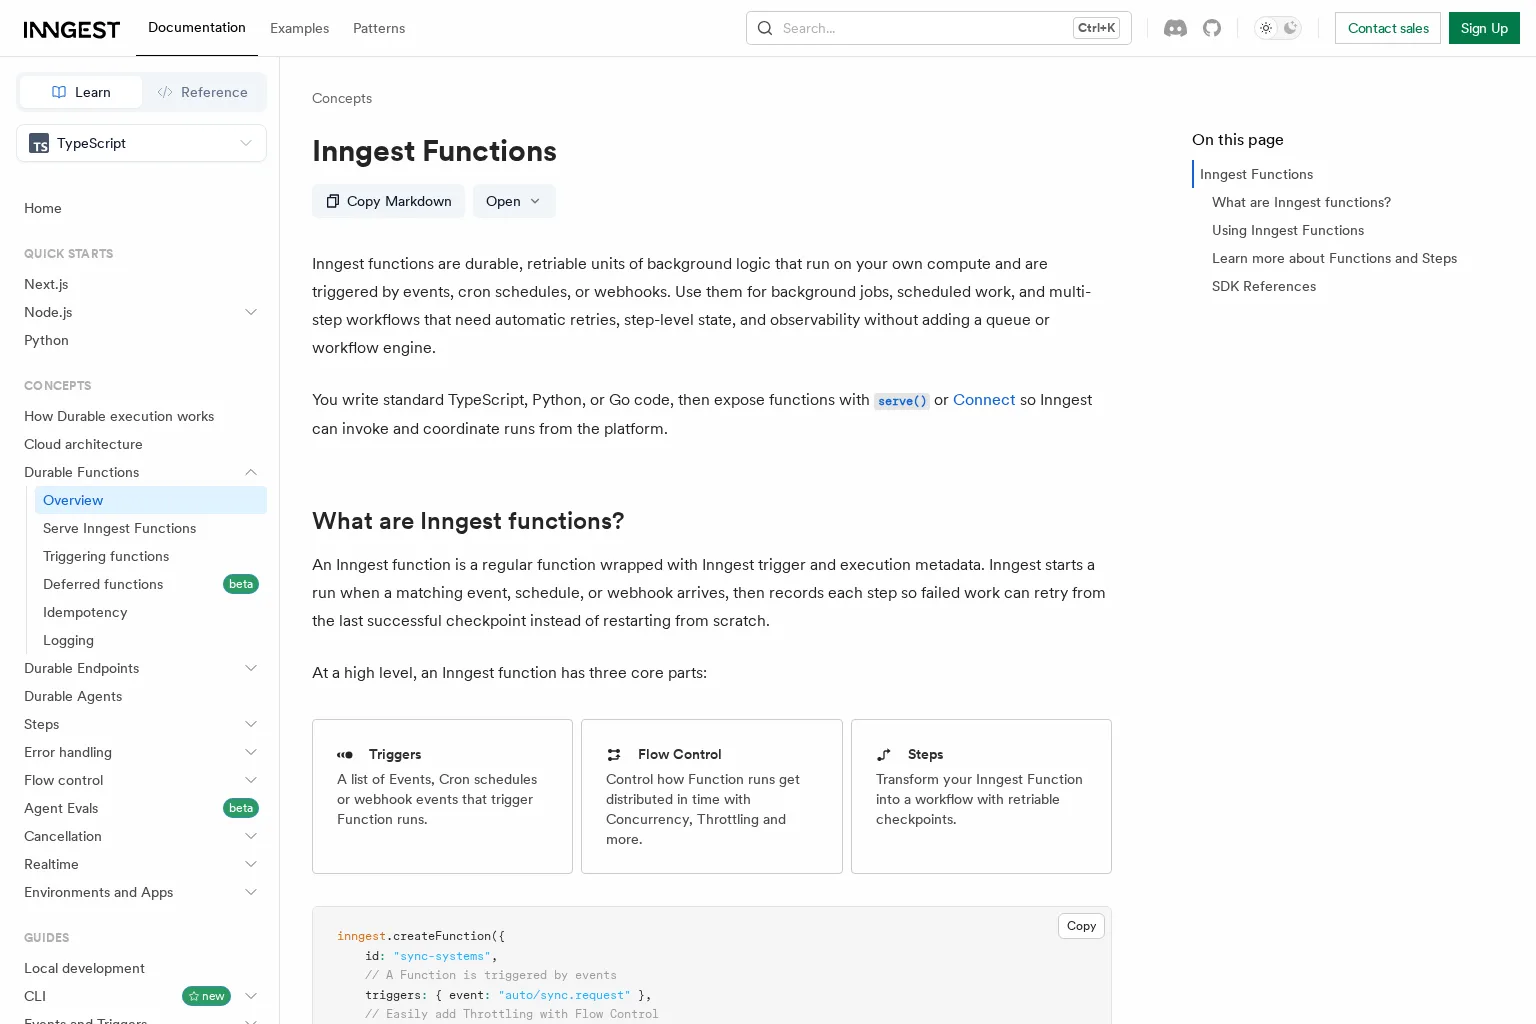Click the TypeScript TS icon
Viewport: 1536px width, 1024px height.
click(39, 143)
